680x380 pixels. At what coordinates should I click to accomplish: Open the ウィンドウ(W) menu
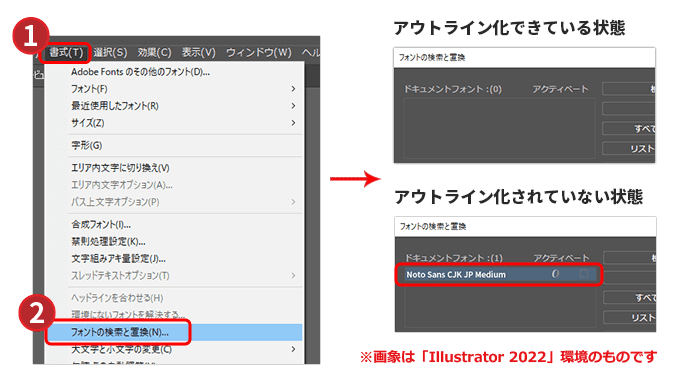(258, 52)
